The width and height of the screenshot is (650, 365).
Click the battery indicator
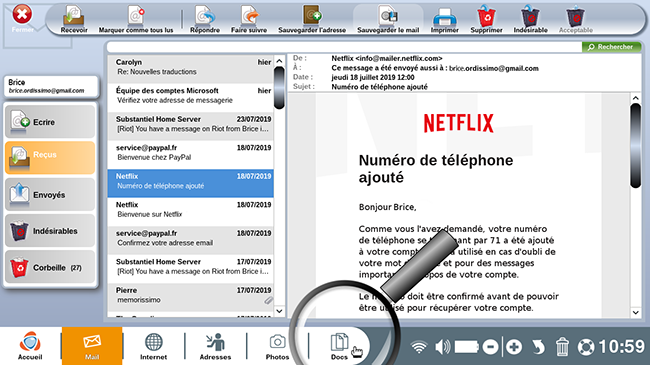[466, 347]
